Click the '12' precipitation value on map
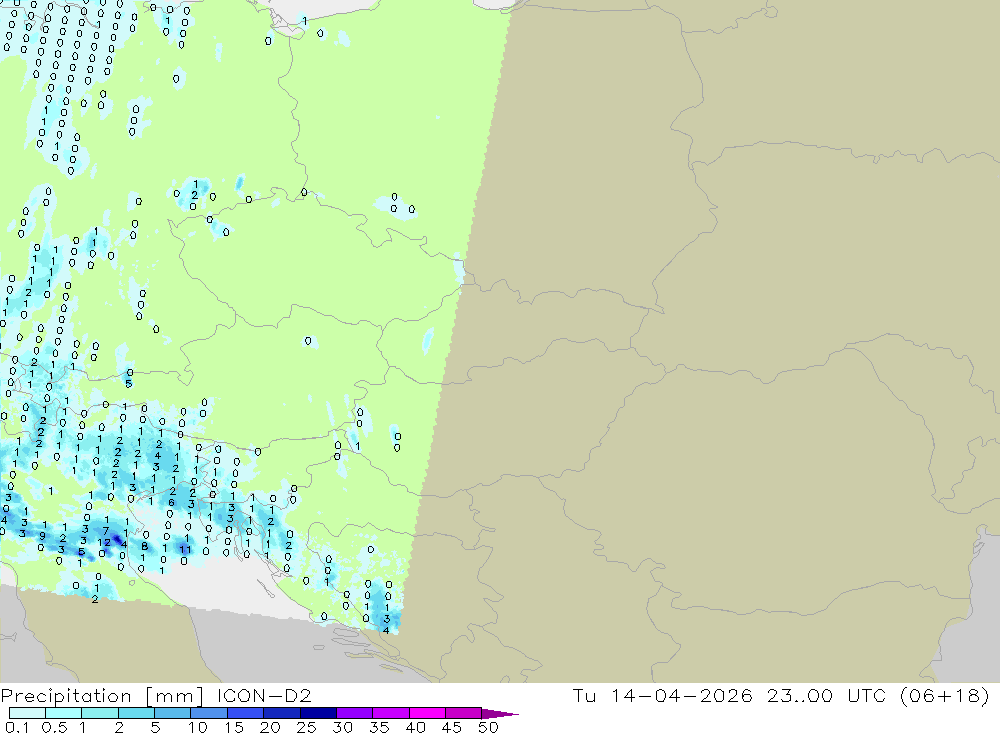 tap(104, 543)
